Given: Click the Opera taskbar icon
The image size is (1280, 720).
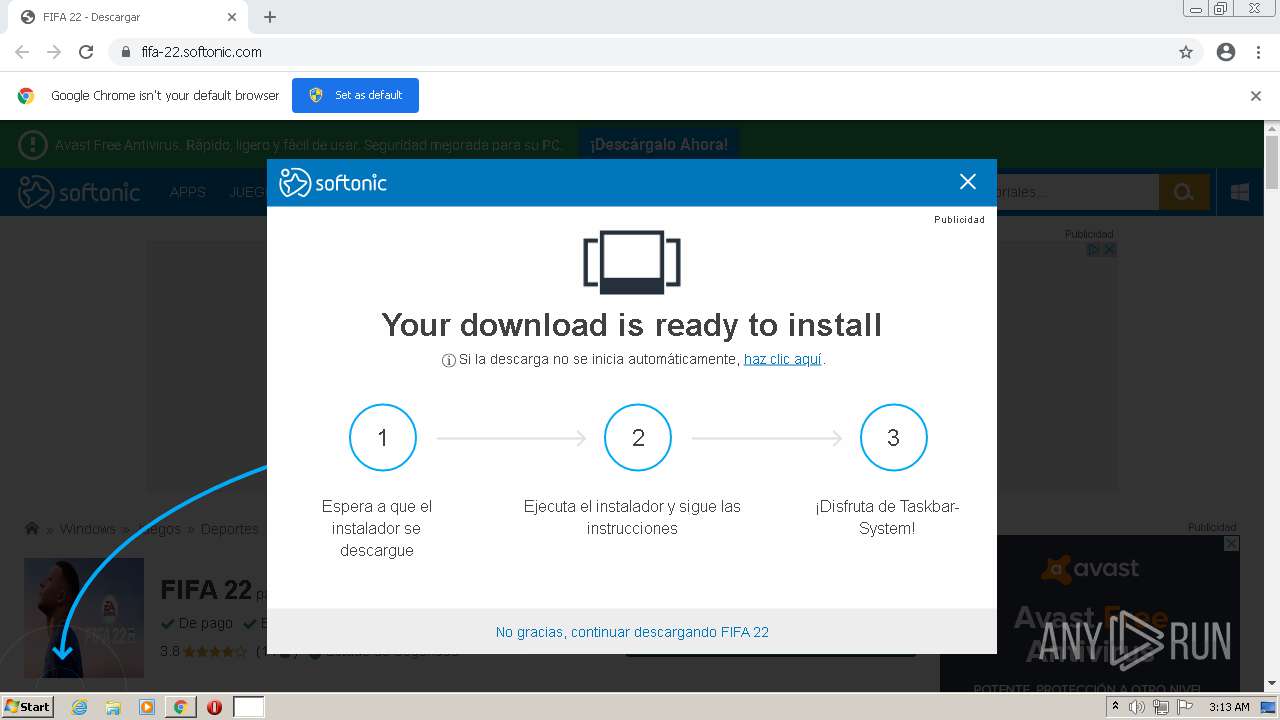Looking at the screenshot, I should (x=214, y=707).
